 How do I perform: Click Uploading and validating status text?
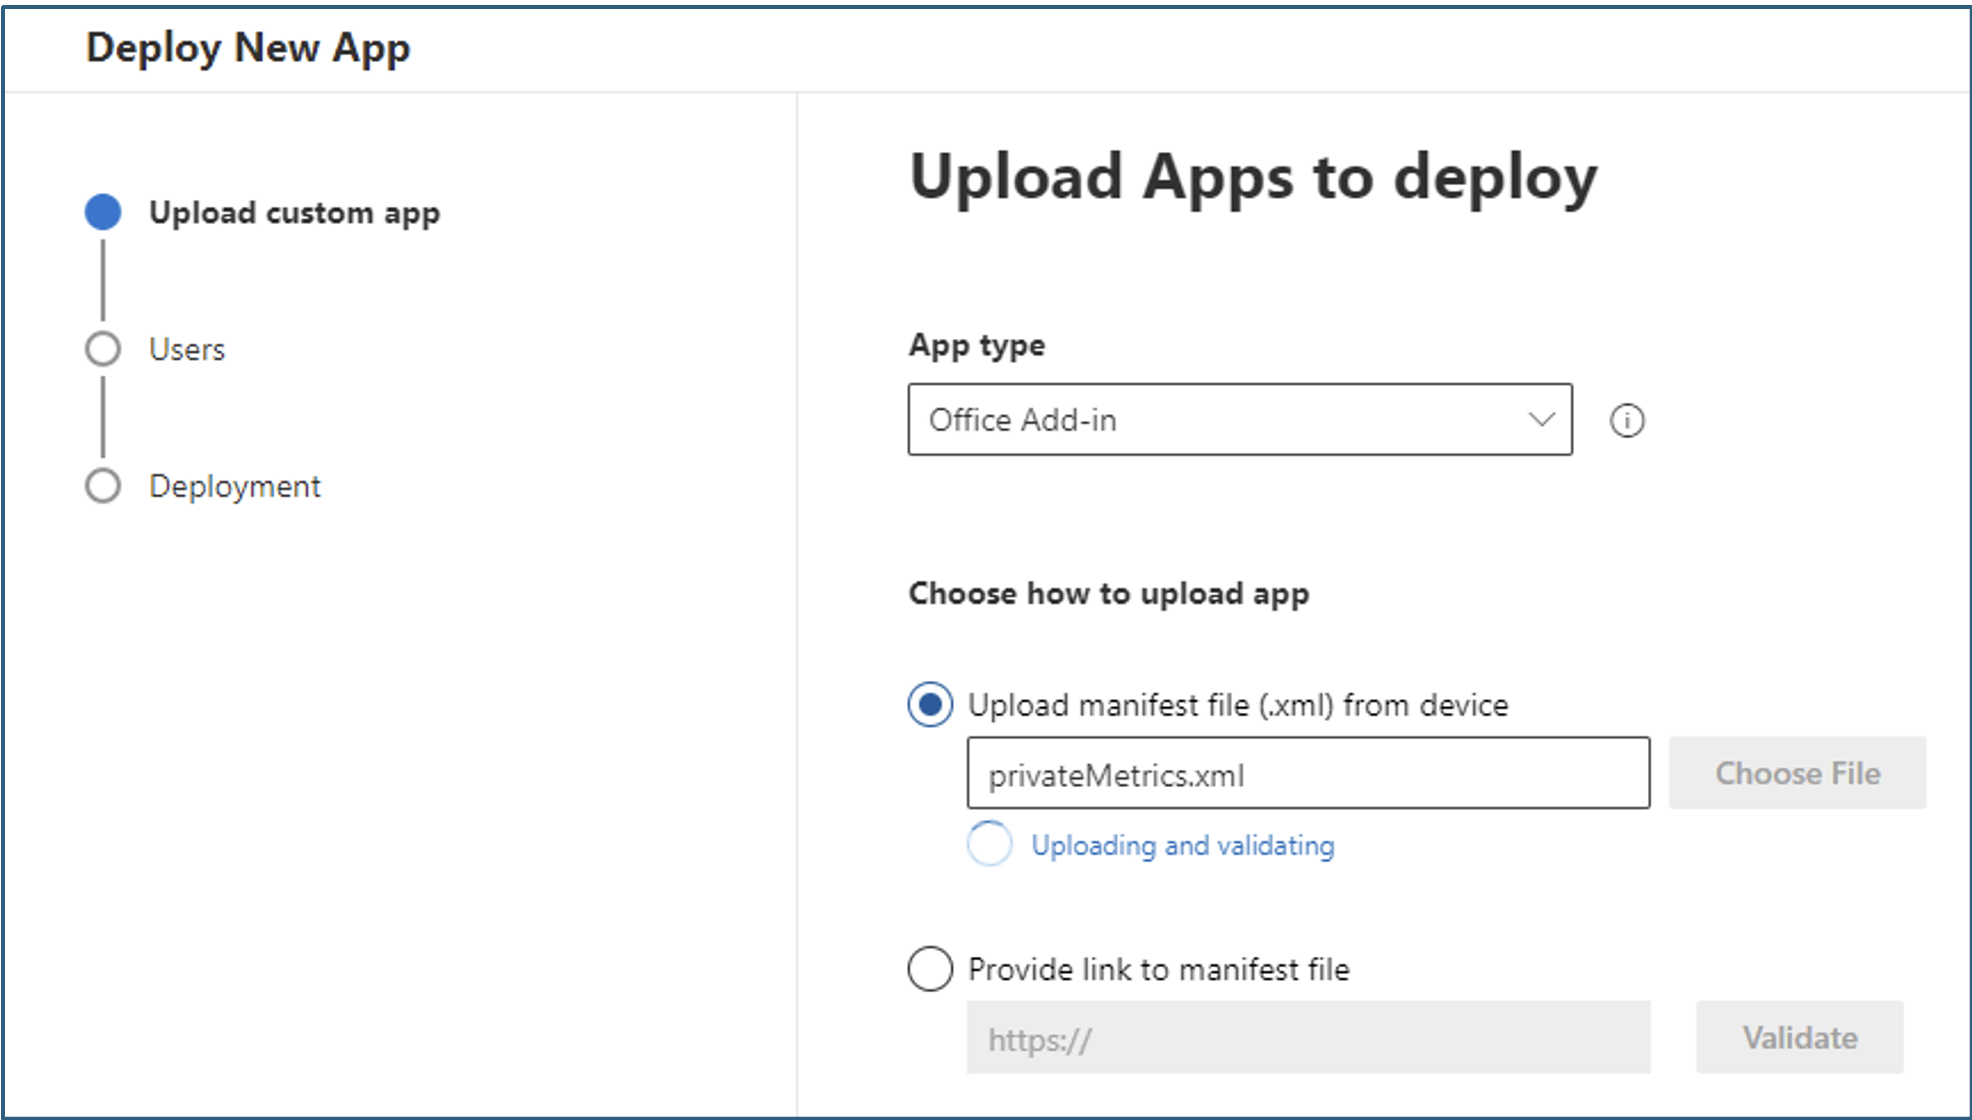pos(1182,846)
